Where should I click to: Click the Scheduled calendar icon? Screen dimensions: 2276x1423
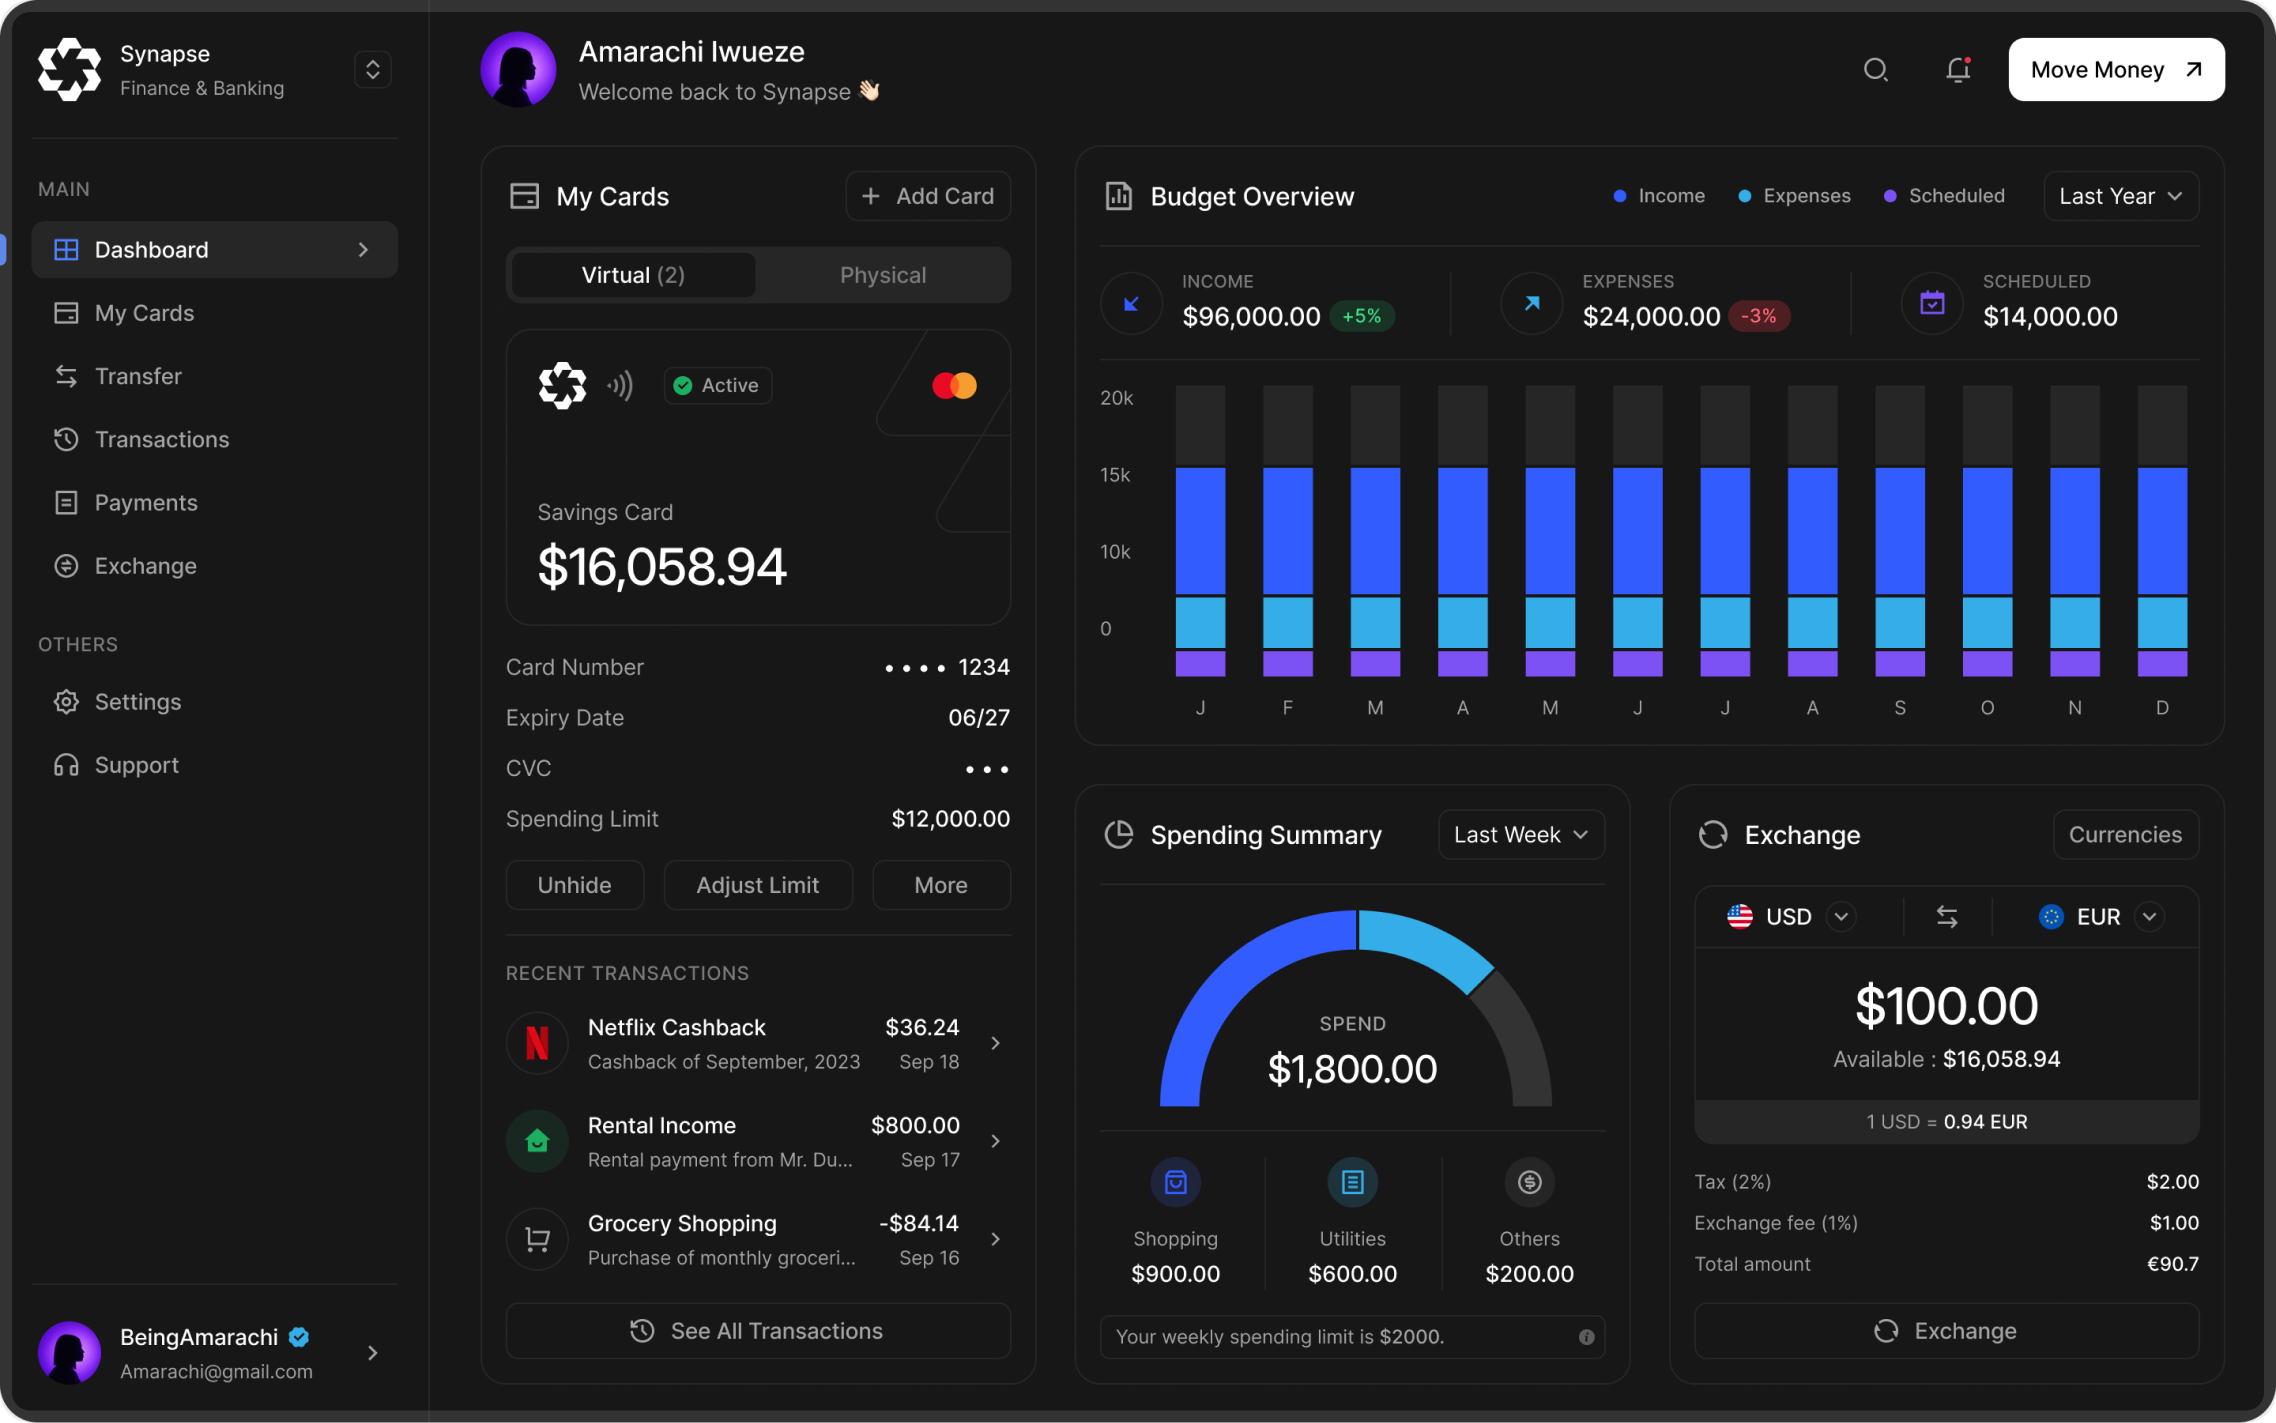tap(1932, 303)
